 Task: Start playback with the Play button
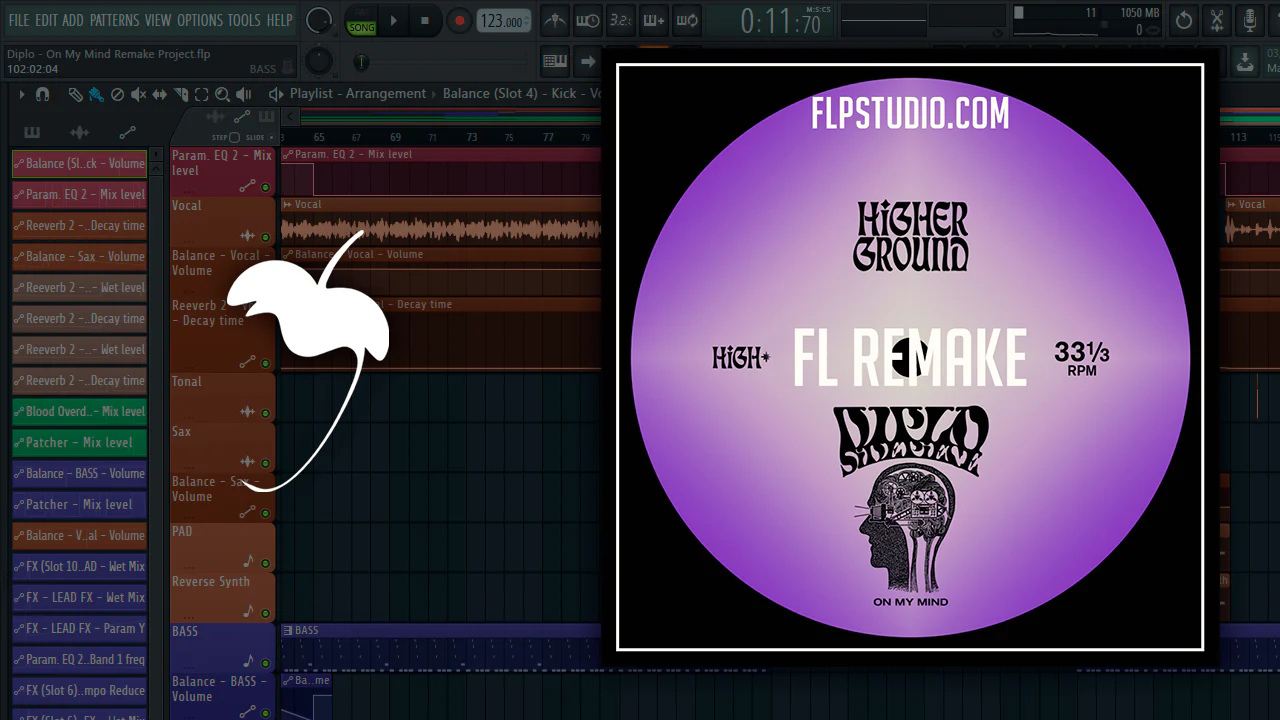(394, 20)
